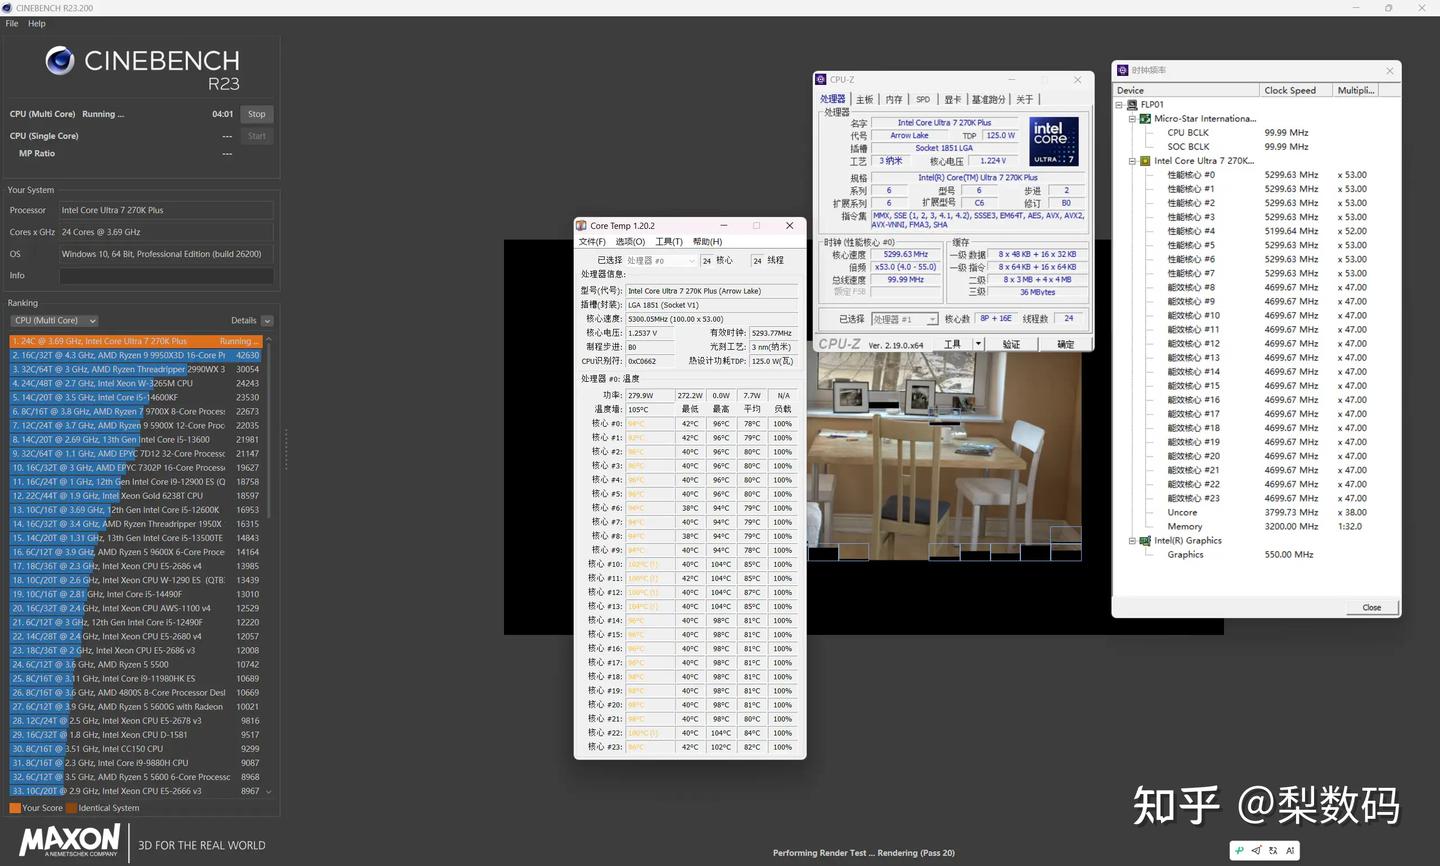Click the Start button for CPU Single Core

tap(257, 136)
